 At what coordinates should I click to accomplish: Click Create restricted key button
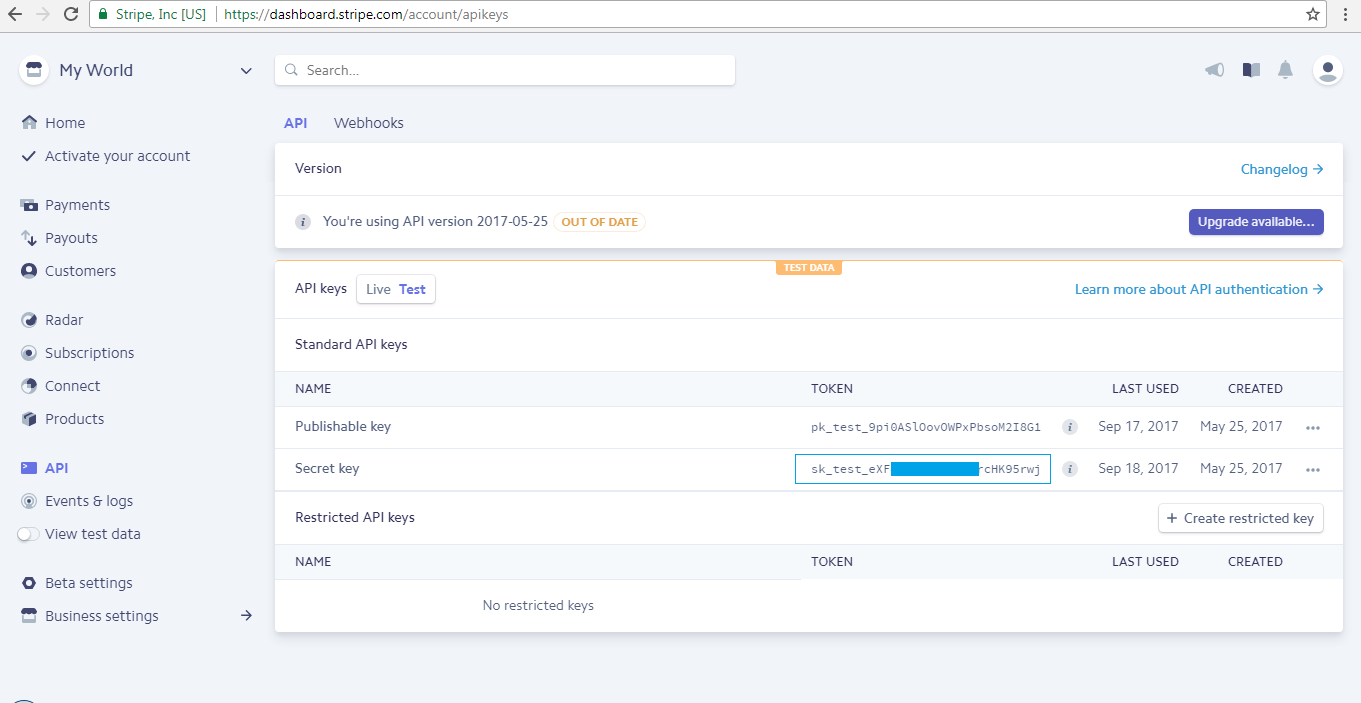pyautogui.click(x=1241, y=518)
